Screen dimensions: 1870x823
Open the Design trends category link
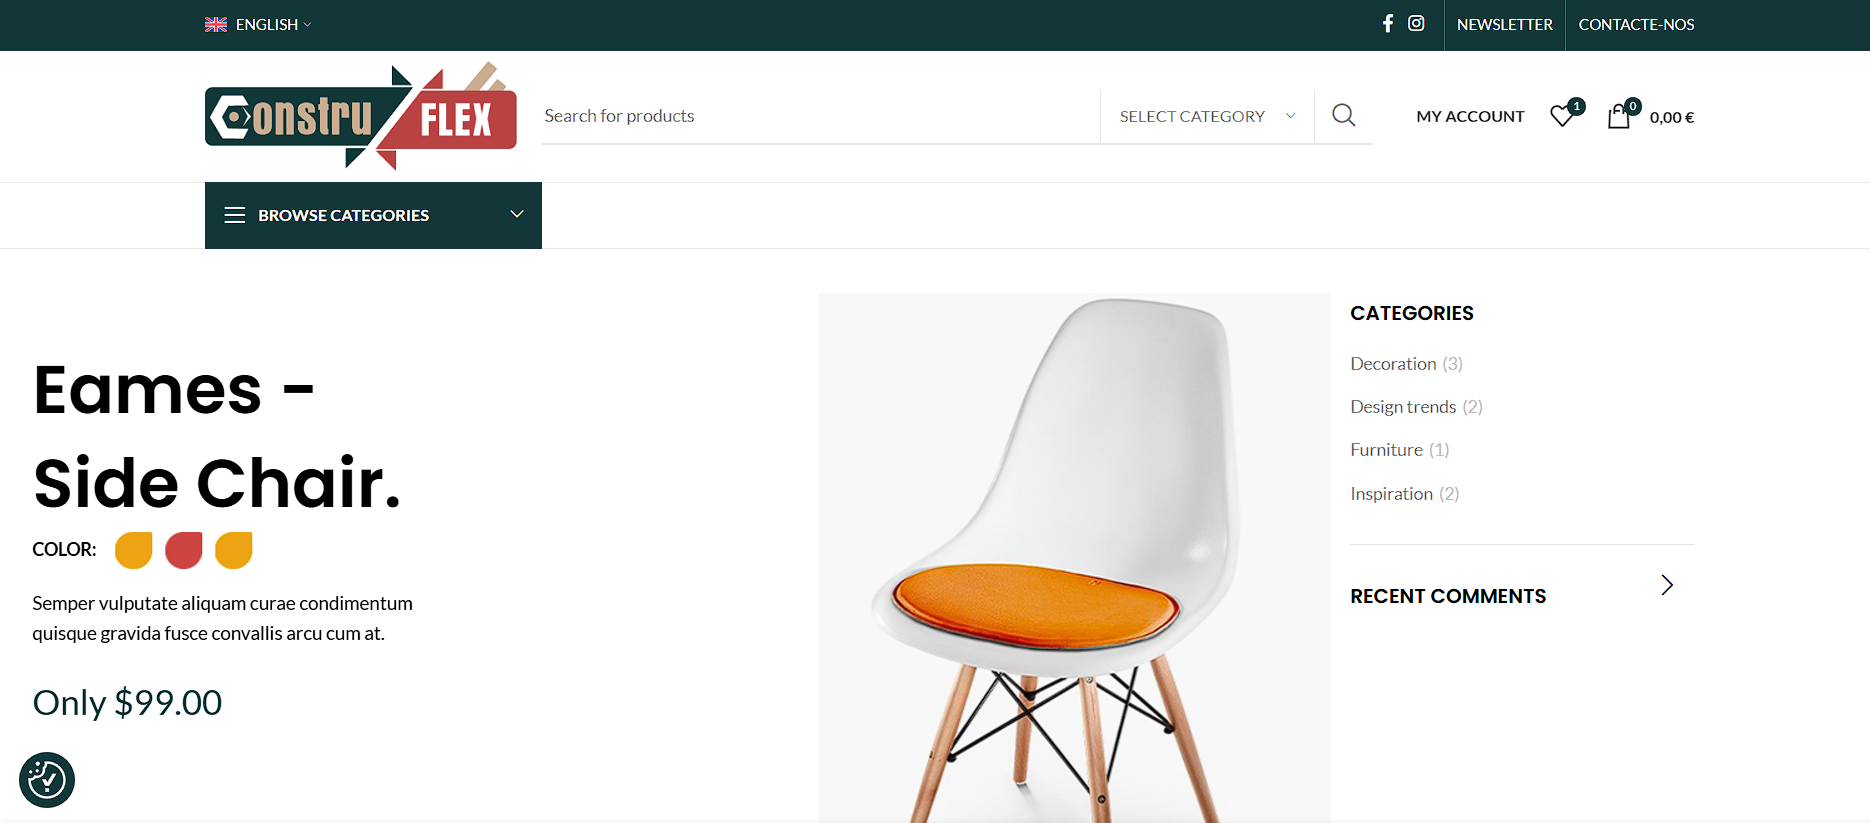click(1403, 407)
